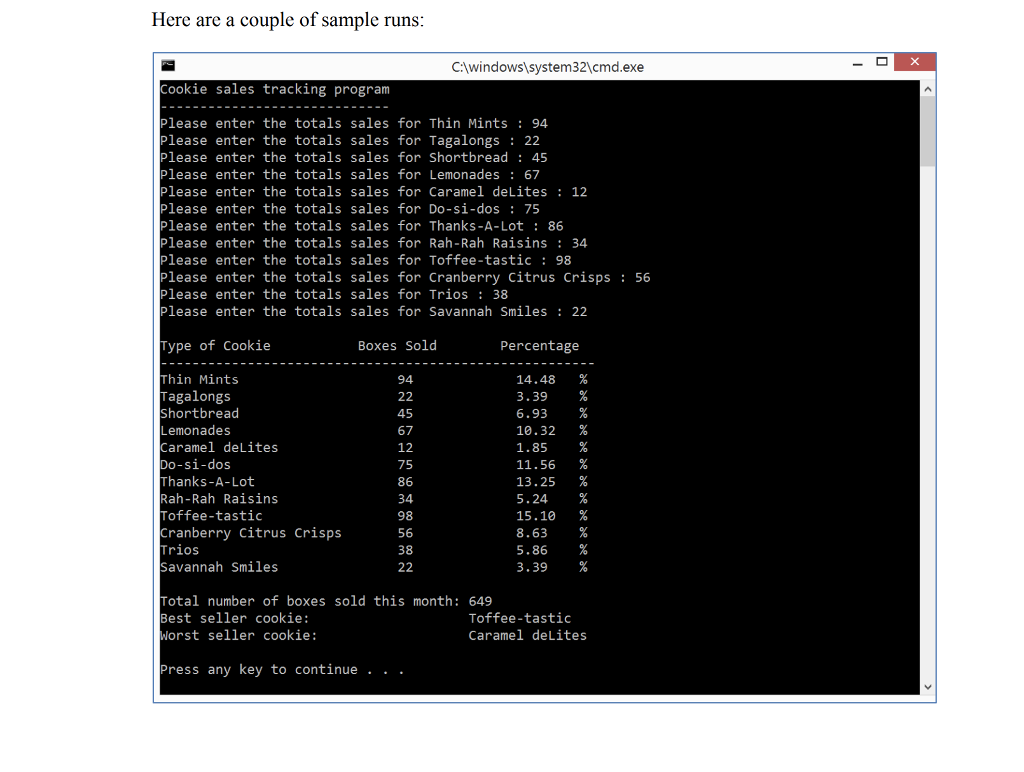Click the Rah-Rah Raisins : 34 prompt line
The width and height of the screenshot is (1024, 772).
pyautogui.click(x=374, y=243)
